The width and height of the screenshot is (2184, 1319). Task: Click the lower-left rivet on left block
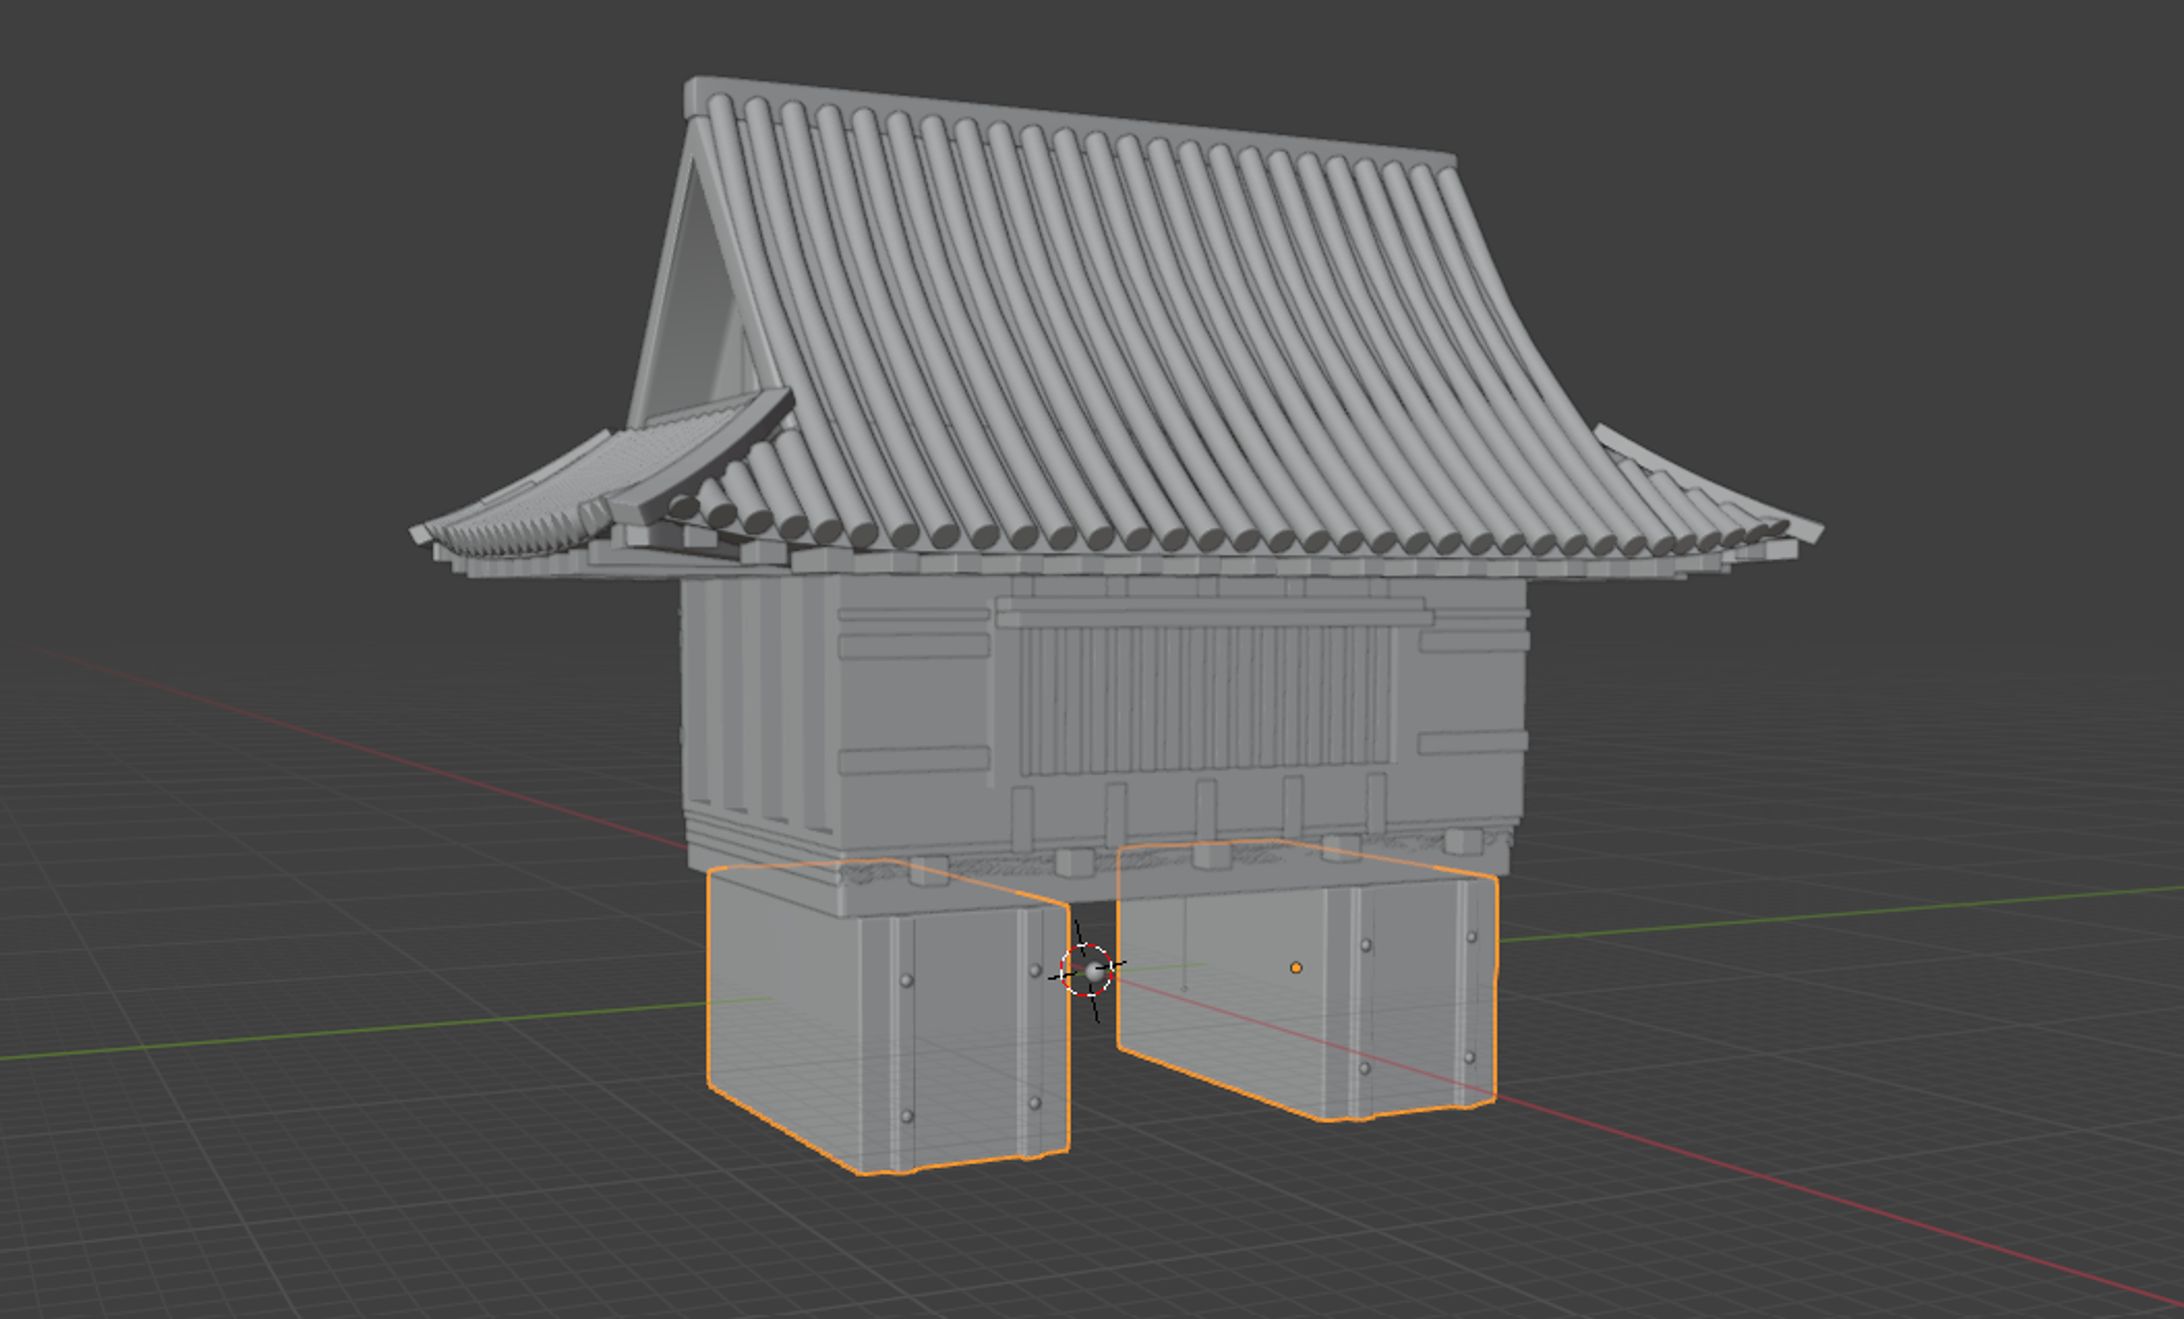pos(907,1116)
